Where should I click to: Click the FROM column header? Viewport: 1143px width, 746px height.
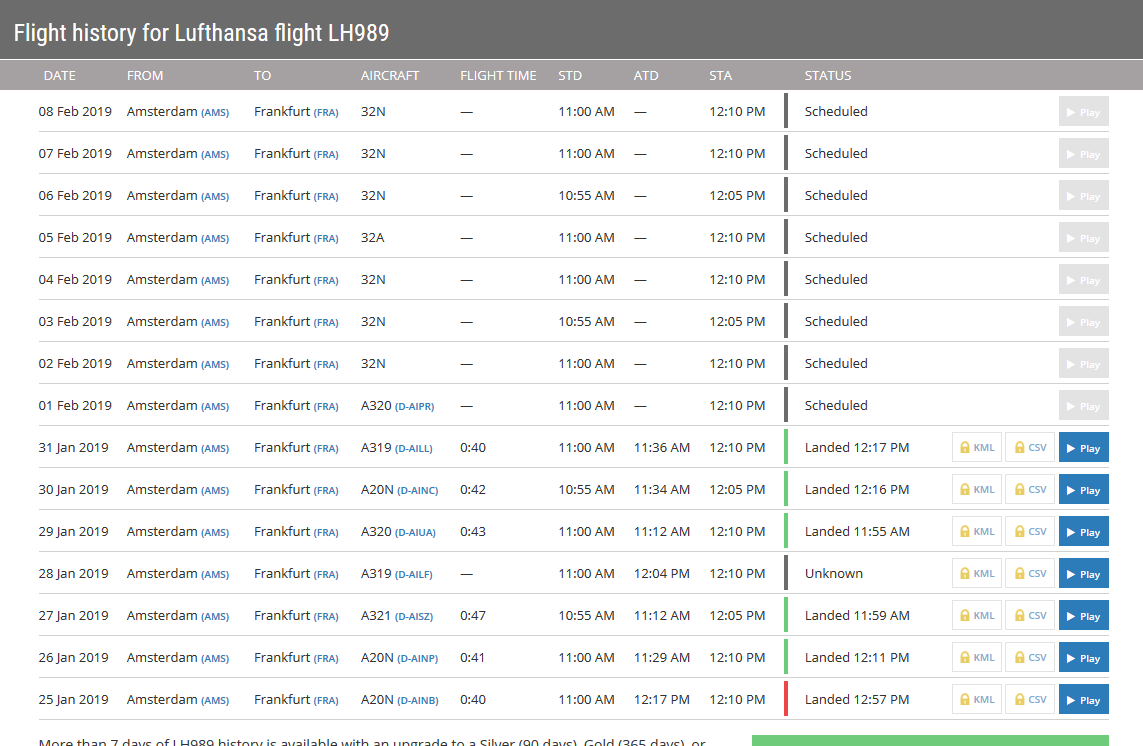pos(145,75)
